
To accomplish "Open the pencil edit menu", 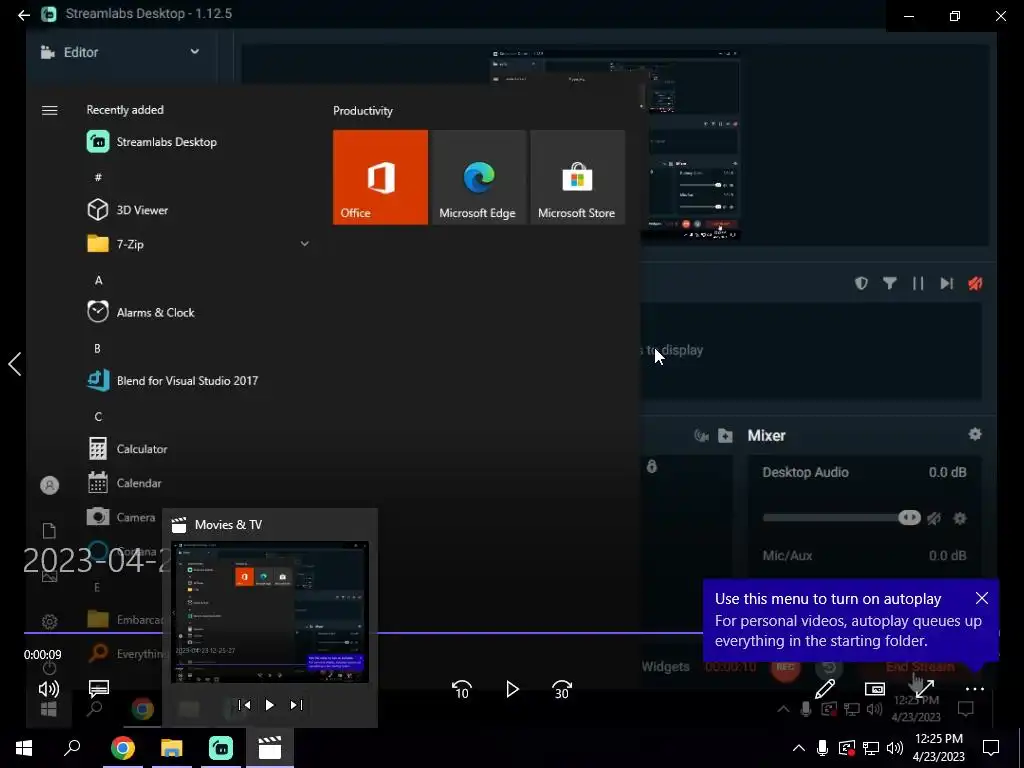I will pyautogui.click(x=825, y=688).
